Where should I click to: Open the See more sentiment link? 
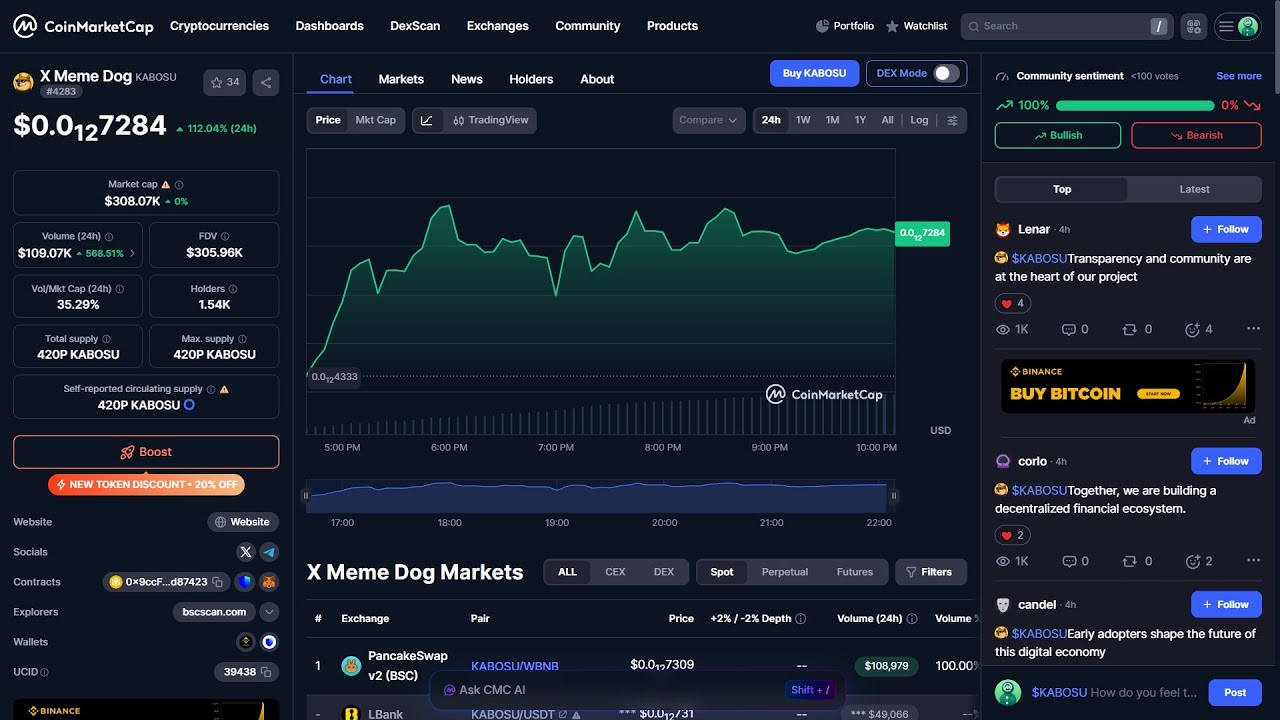click(x=1239, y=76)
